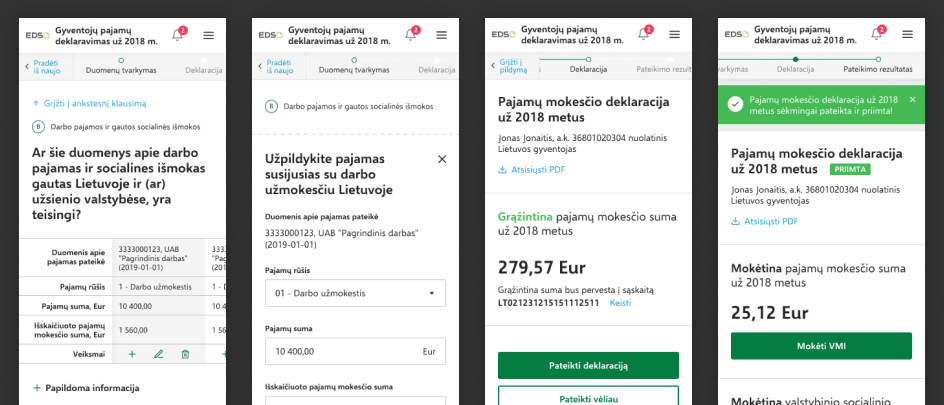Close the 'Užpildykite pajamas' form with the X
The image size is (944, 405).
point(442,159)
